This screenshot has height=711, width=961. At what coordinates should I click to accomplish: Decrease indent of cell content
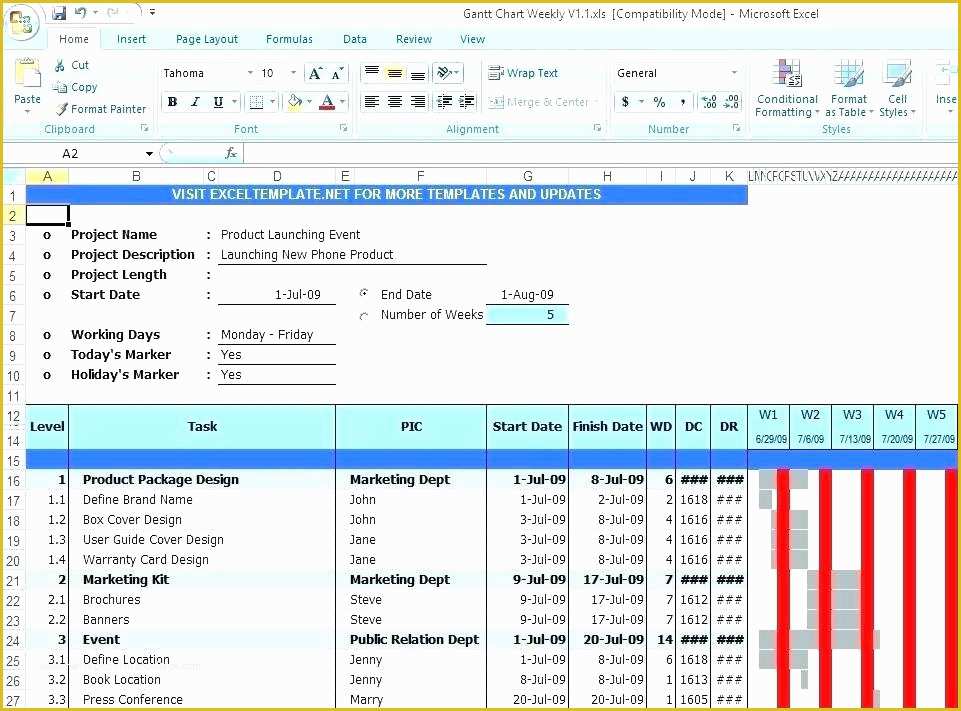click(x=444, y=102)
